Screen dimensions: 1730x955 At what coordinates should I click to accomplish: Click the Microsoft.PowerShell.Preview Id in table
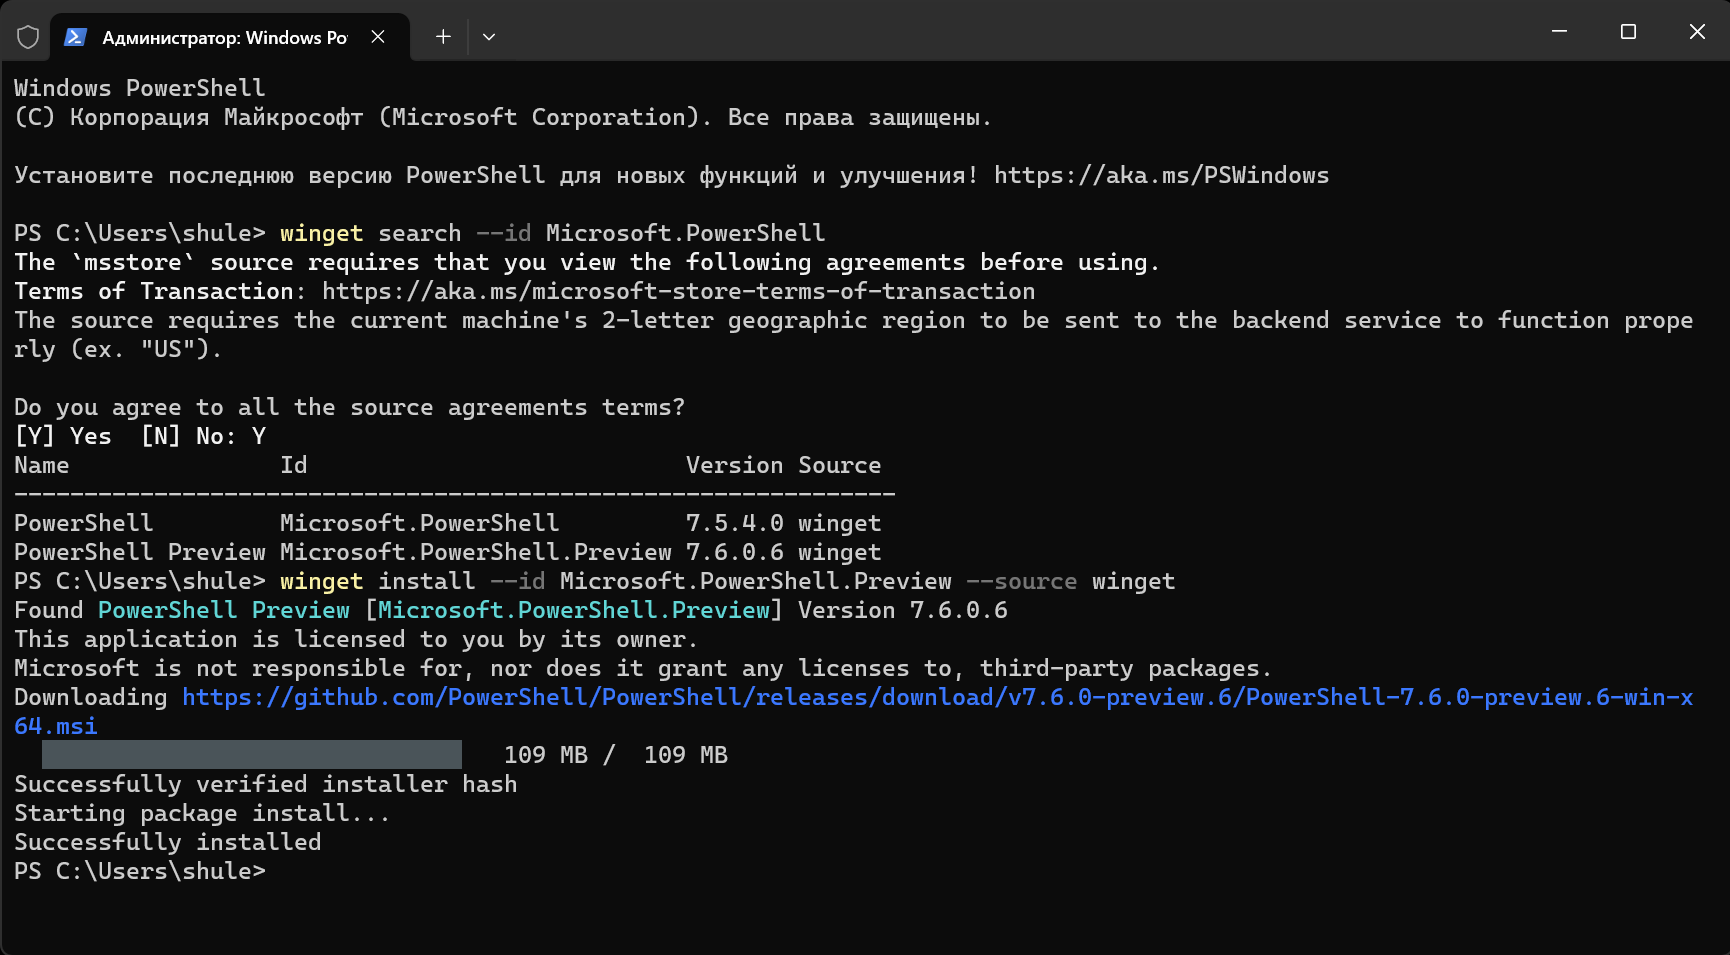click(475, 552)
